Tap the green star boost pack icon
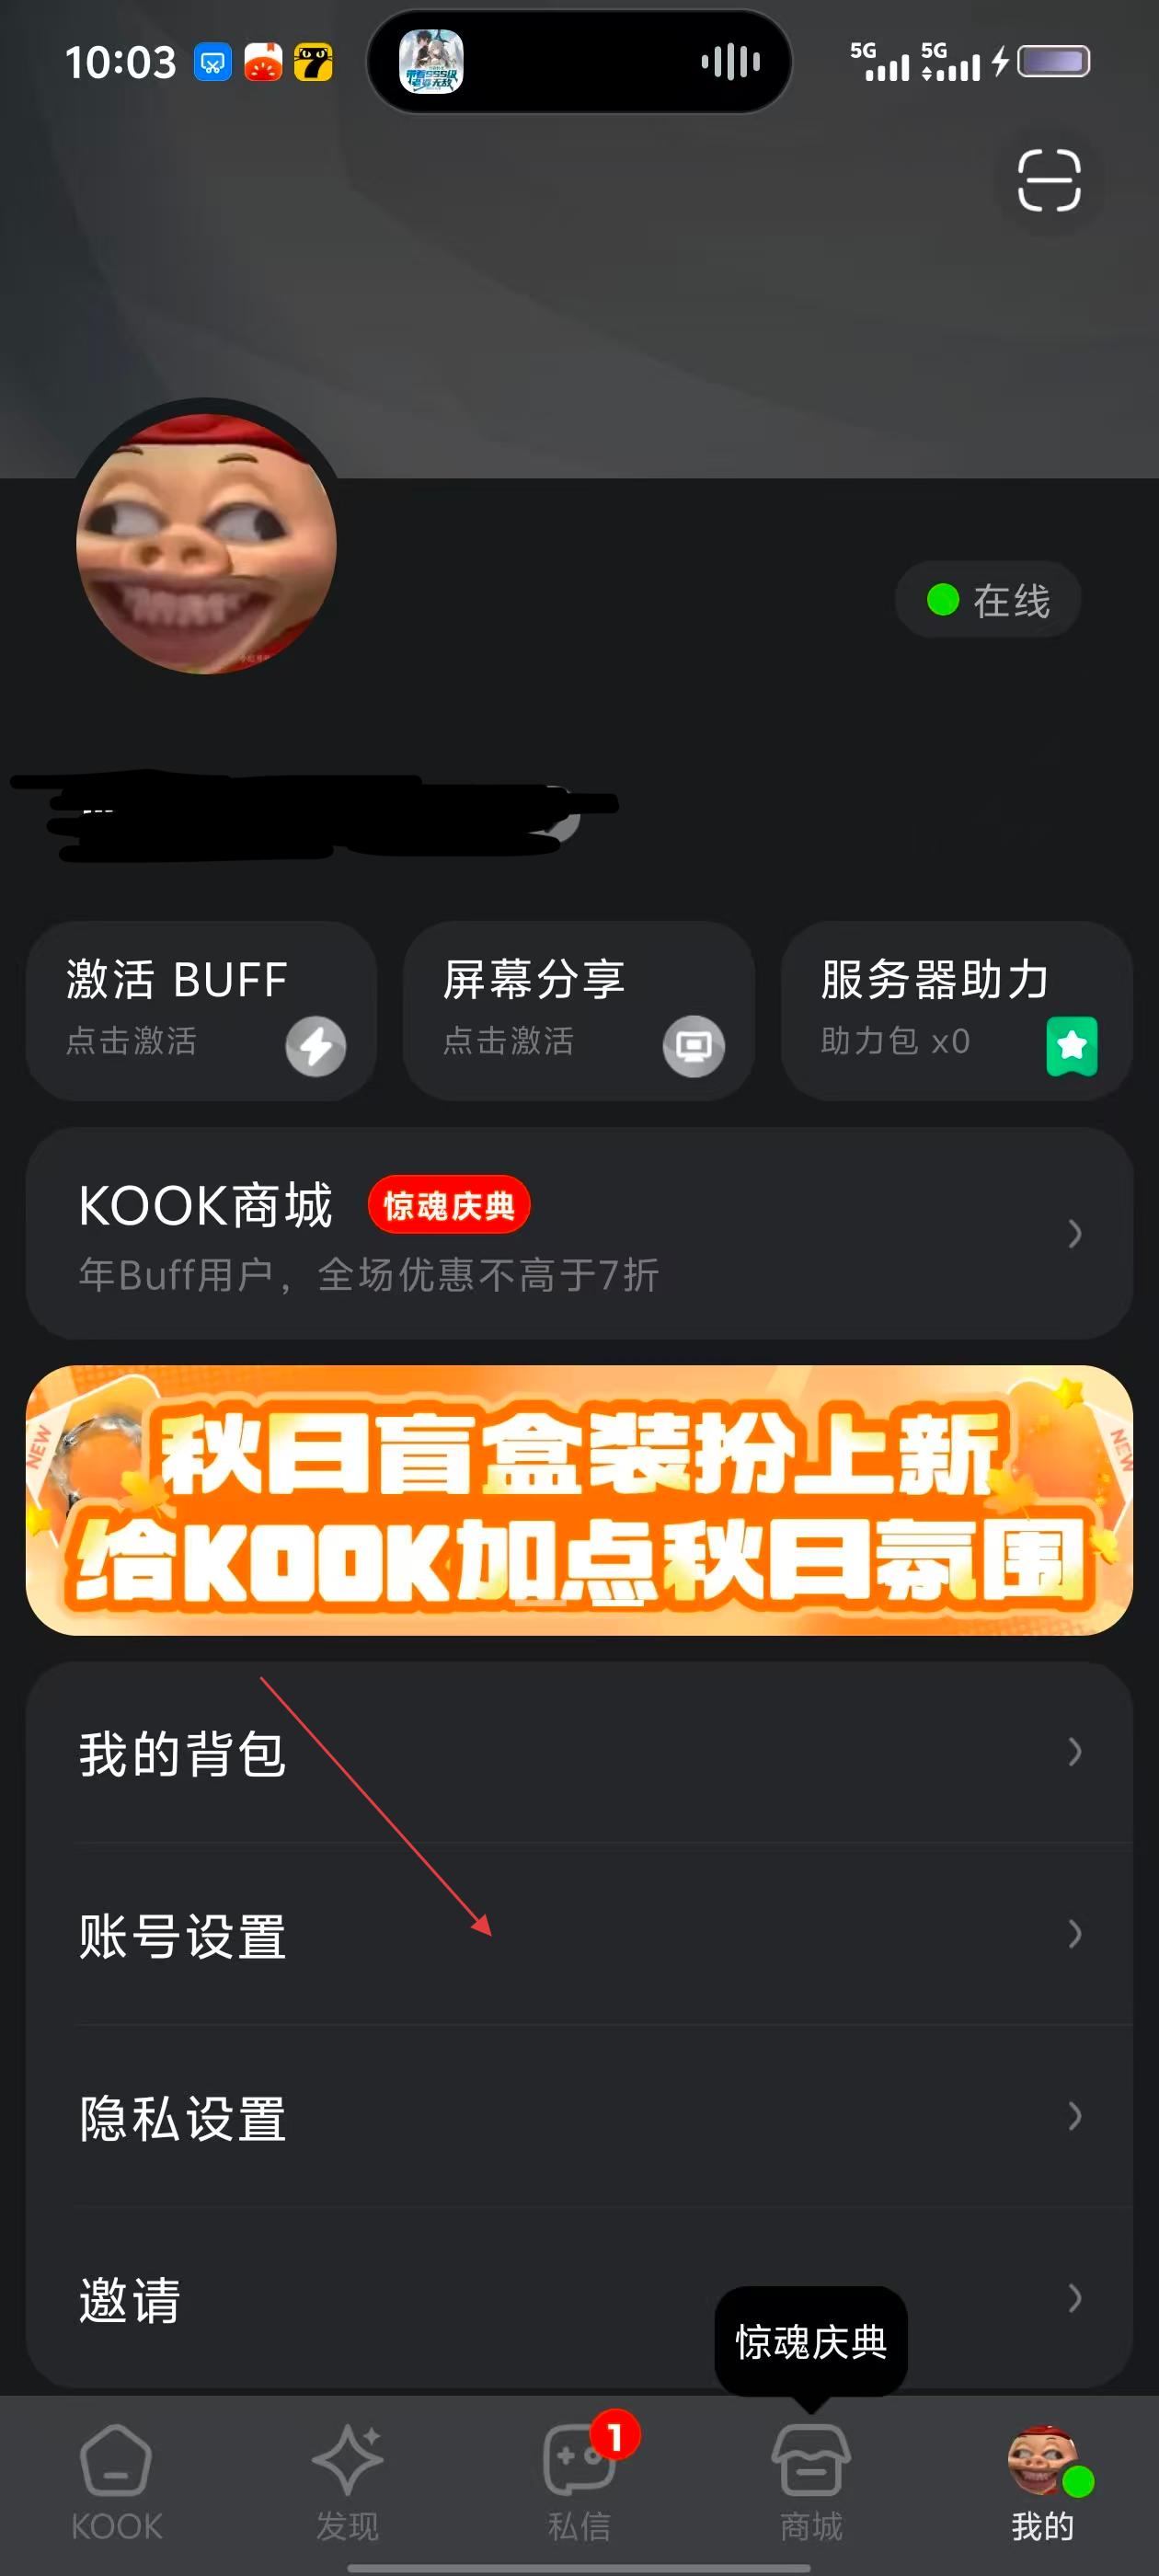Image resolution: width=1159 pixels, height=2576 pixels. [x=1071, y=1046]
